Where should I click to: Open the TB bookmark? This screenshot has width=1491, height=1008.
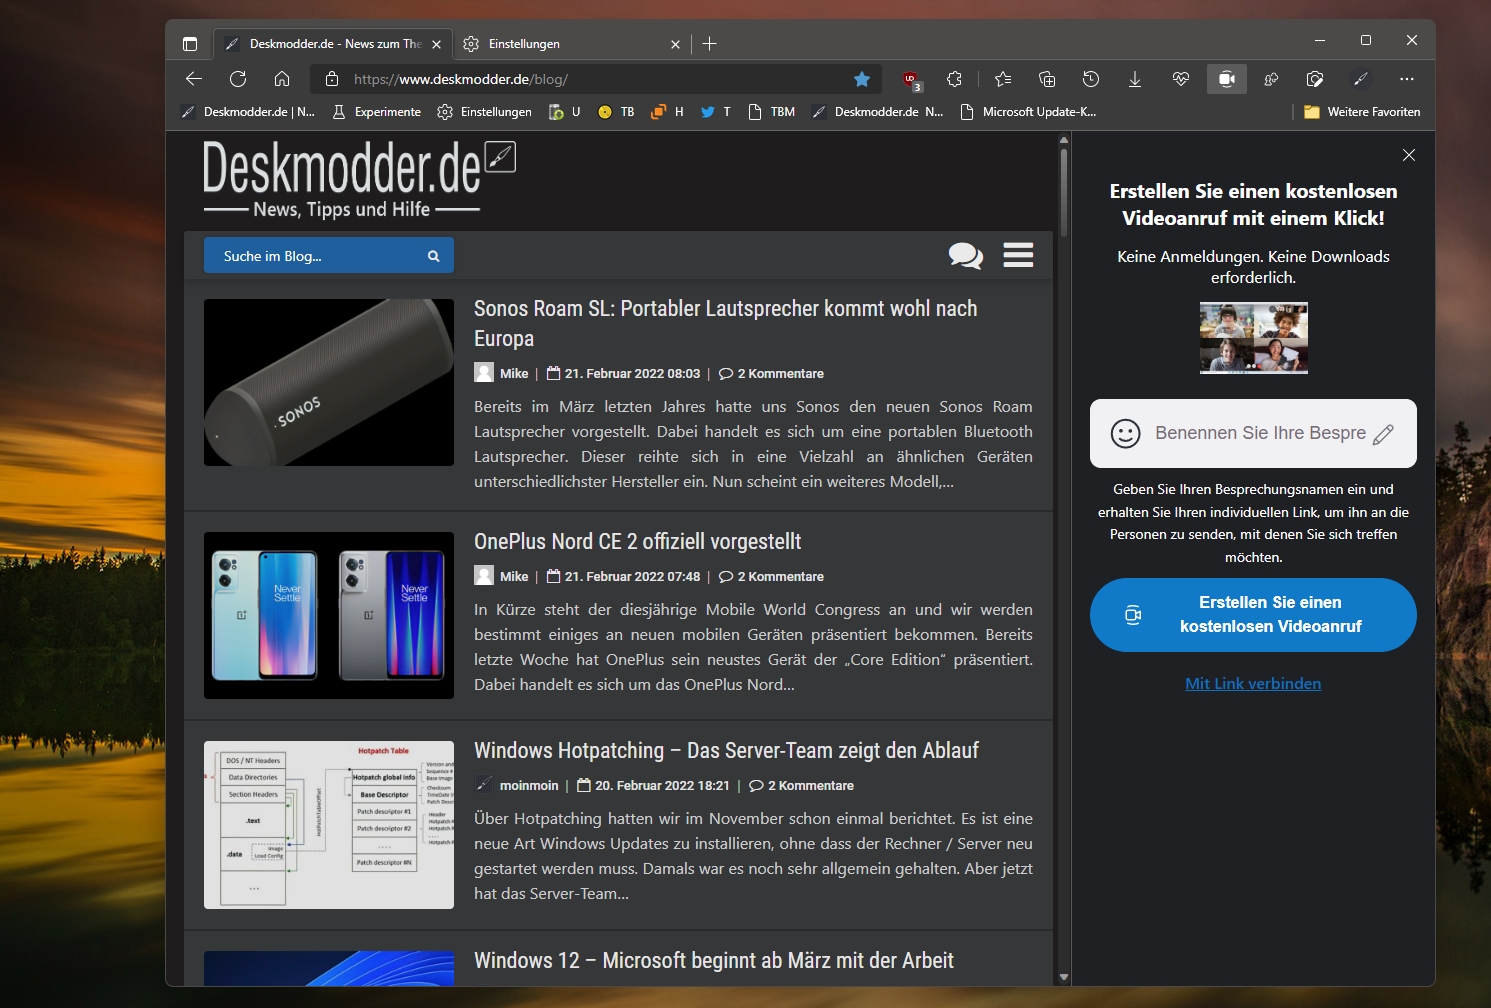(616, 112)
